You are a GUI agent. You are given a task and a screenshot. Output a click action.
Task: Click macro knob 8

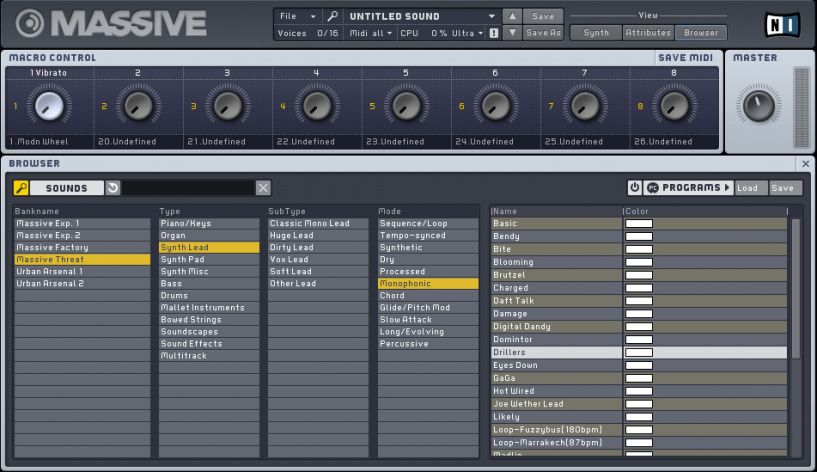(x=674, y=106)
